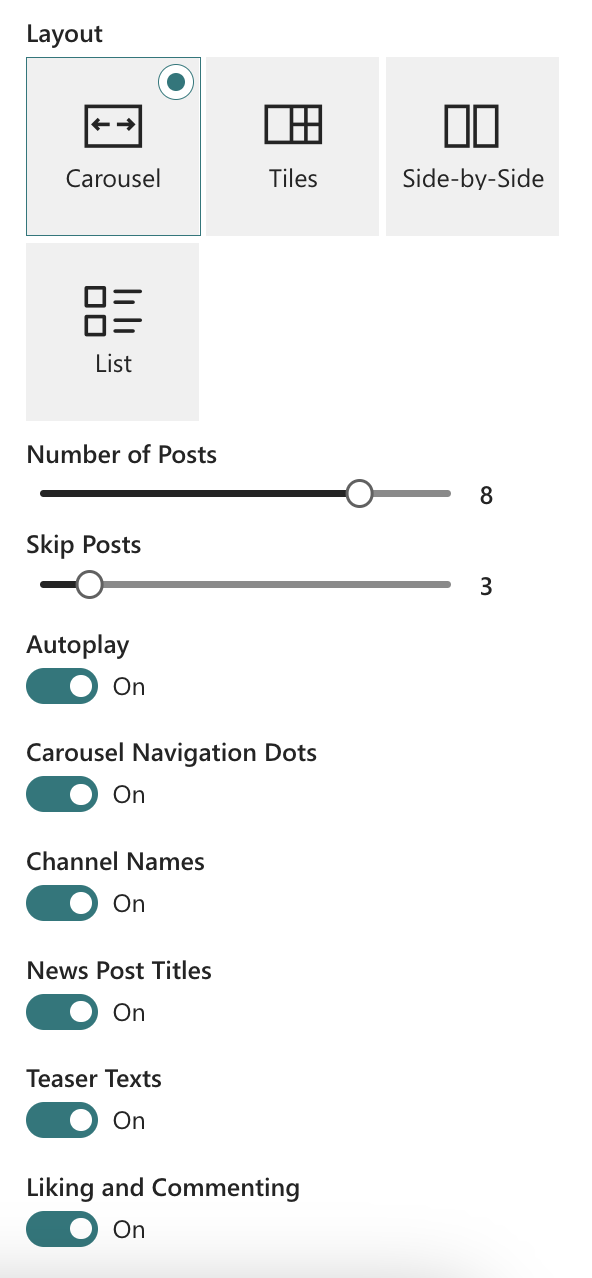The image size is (592, 1278).
Task: Switch off News Post Titles
Action: [x=62, y=1013]
